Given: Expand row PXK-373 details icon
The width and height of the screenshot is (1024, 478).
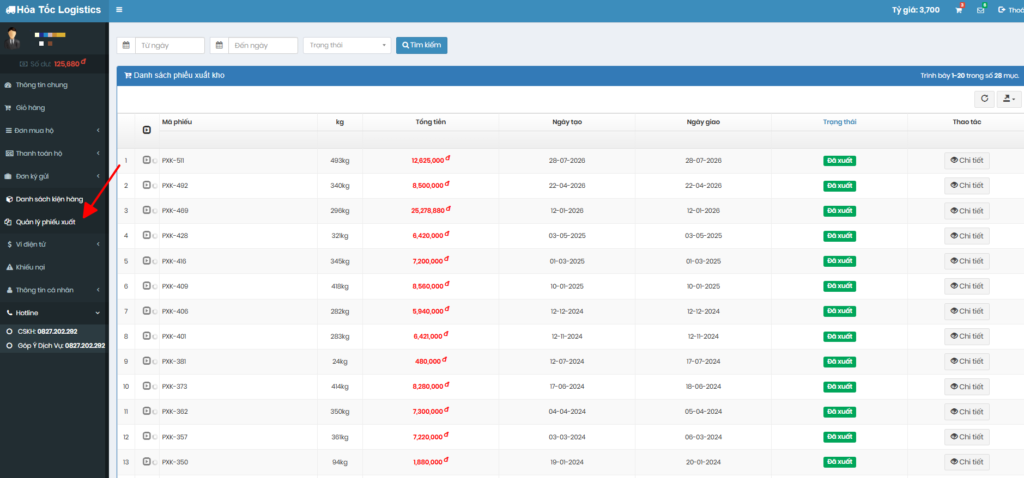Looking at the screenshot, I should coord(147,386).
